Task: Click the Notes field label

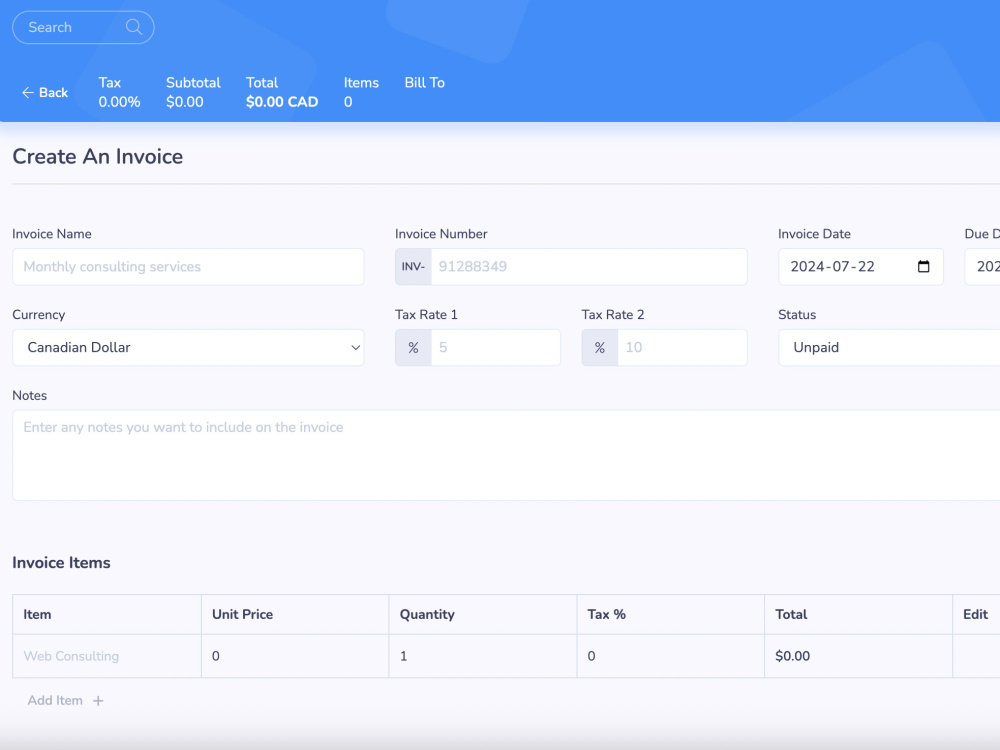Action: point(29,395)
